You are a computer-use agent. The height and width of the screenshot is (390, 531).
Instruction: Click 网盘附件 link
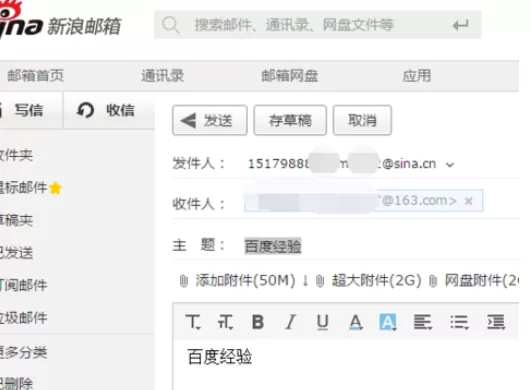pos(482,281)
